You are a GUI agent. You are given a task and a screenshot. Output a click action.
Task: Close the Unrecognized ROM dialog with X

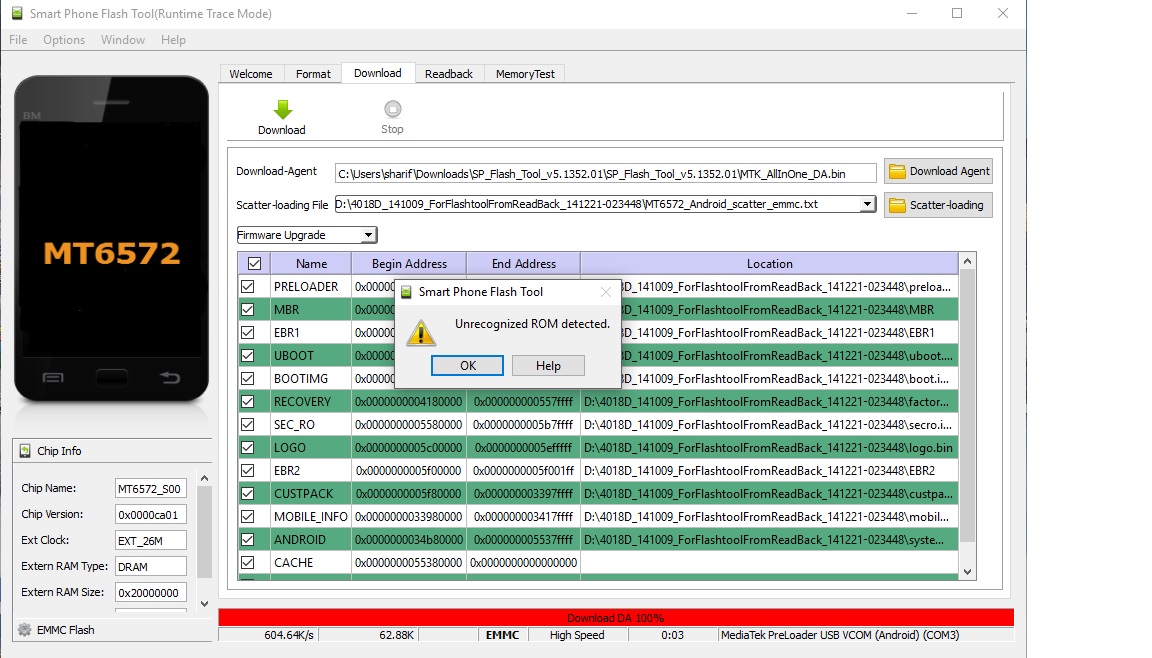pos(605,292)
